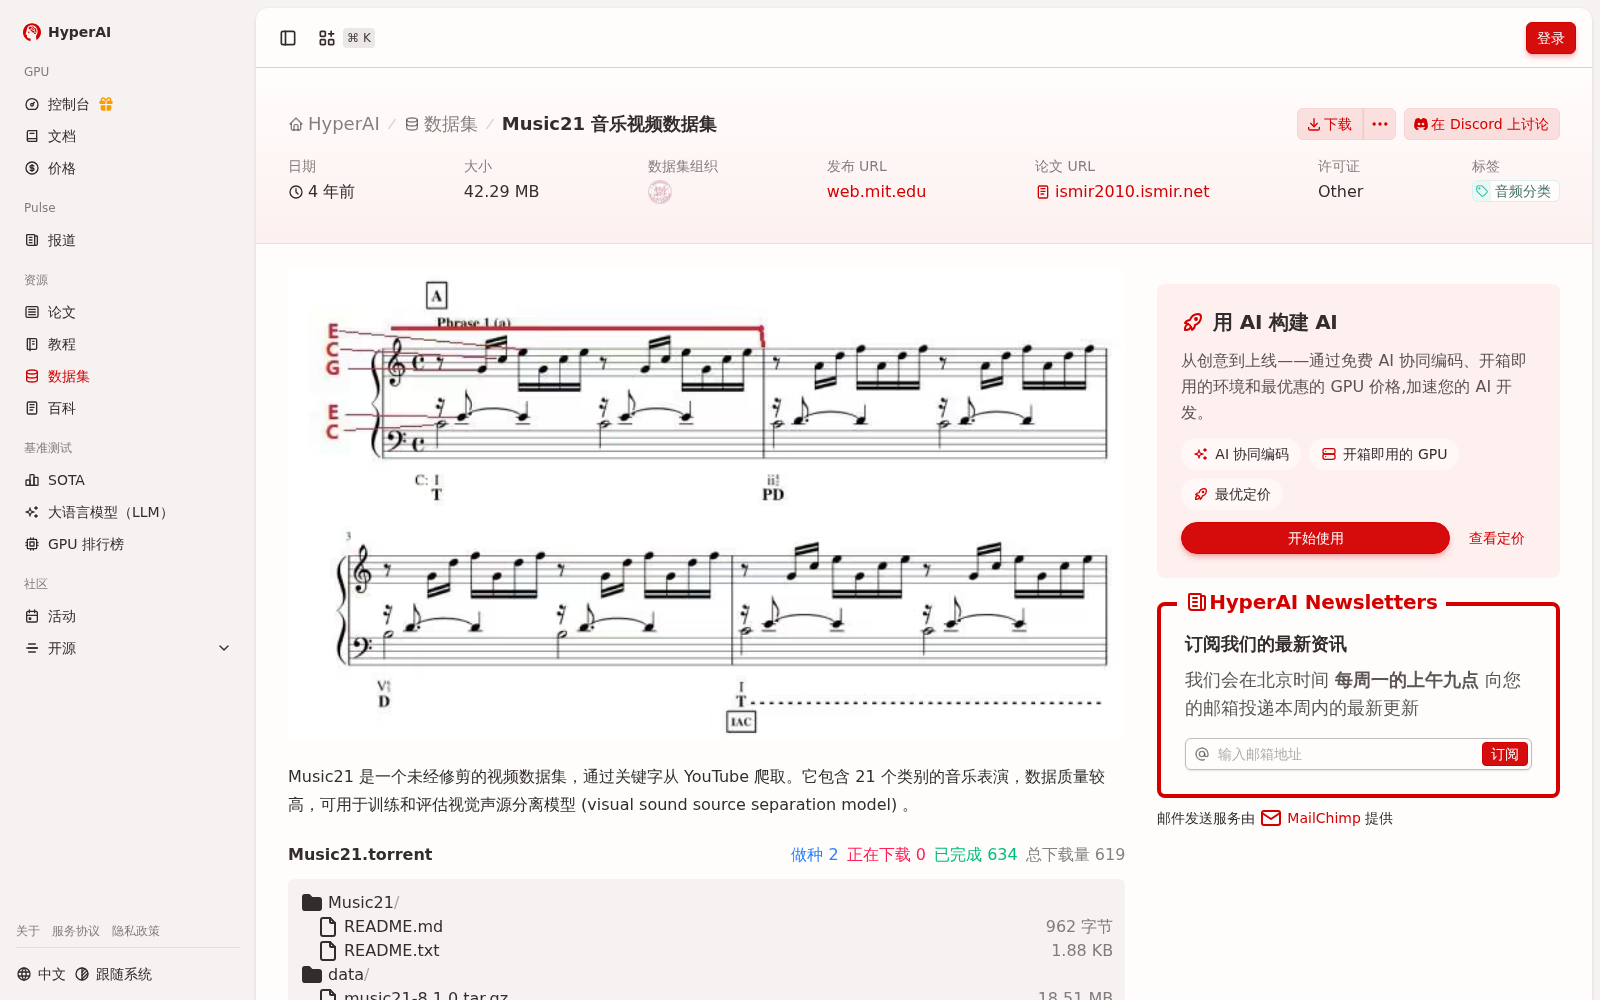Click the 42.29 MB size value

pyautogui.click(x=501, y=191)
